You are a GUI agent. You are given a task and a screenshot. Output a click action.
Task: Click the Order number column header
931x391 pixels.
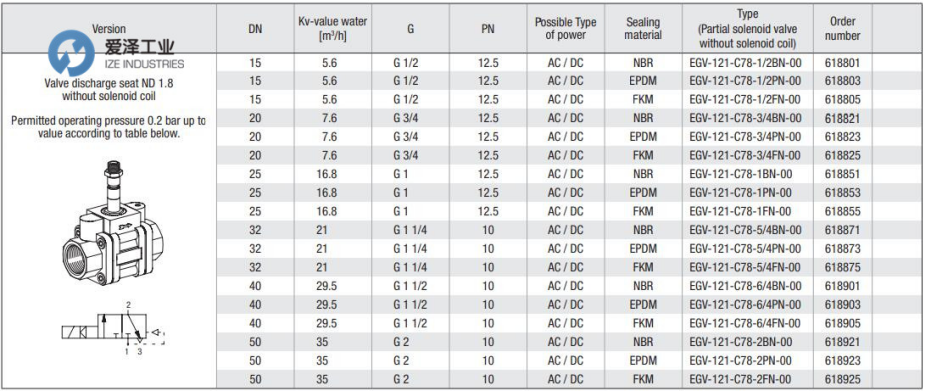click(x=843, y=28)
